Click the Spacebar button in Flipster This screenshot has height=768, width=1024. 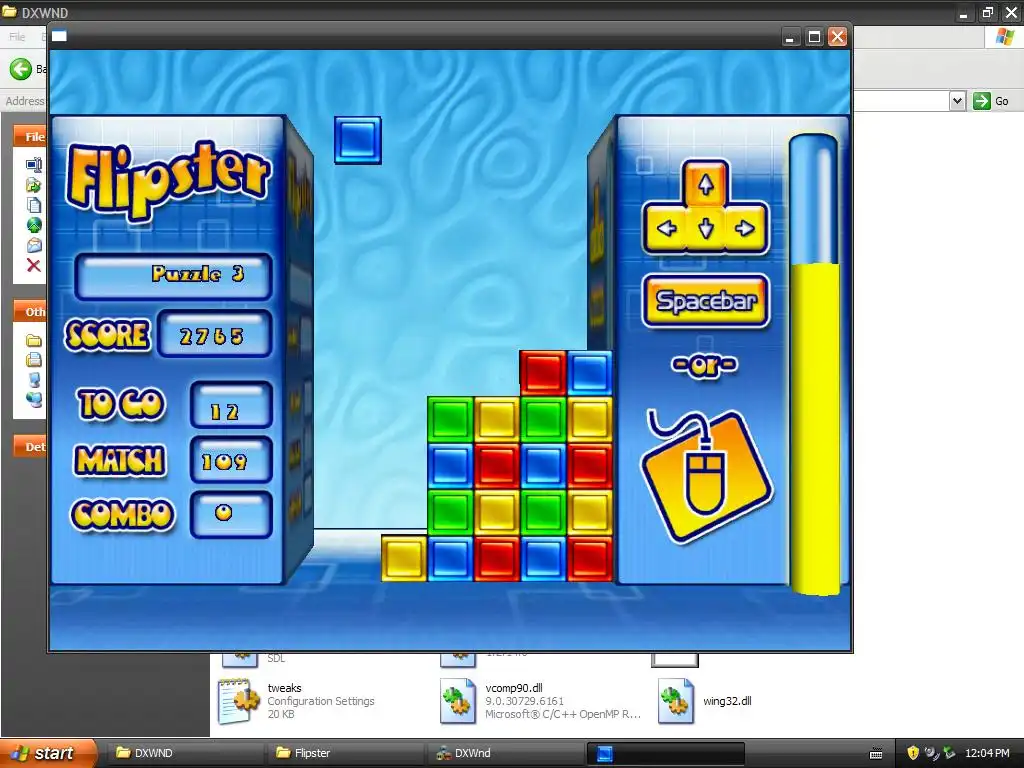coord(706,301)
